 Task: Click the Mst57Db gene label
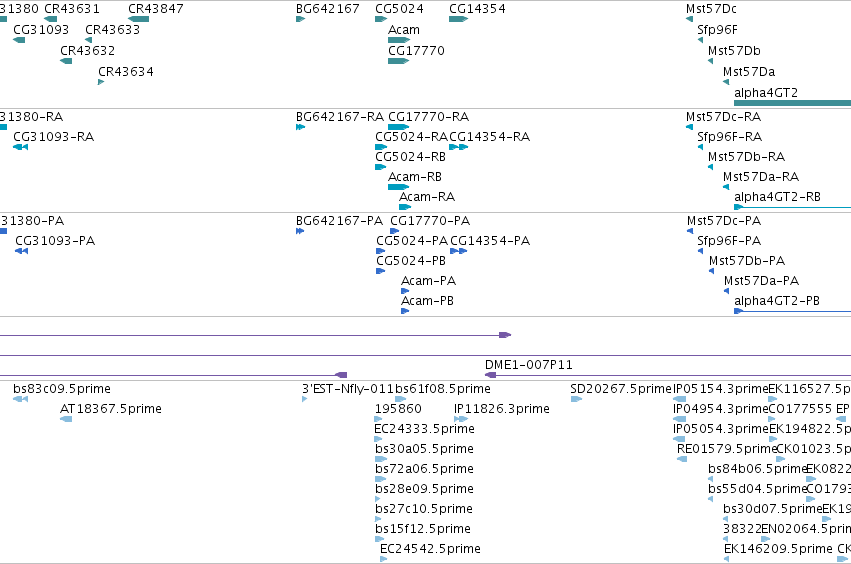734,50
